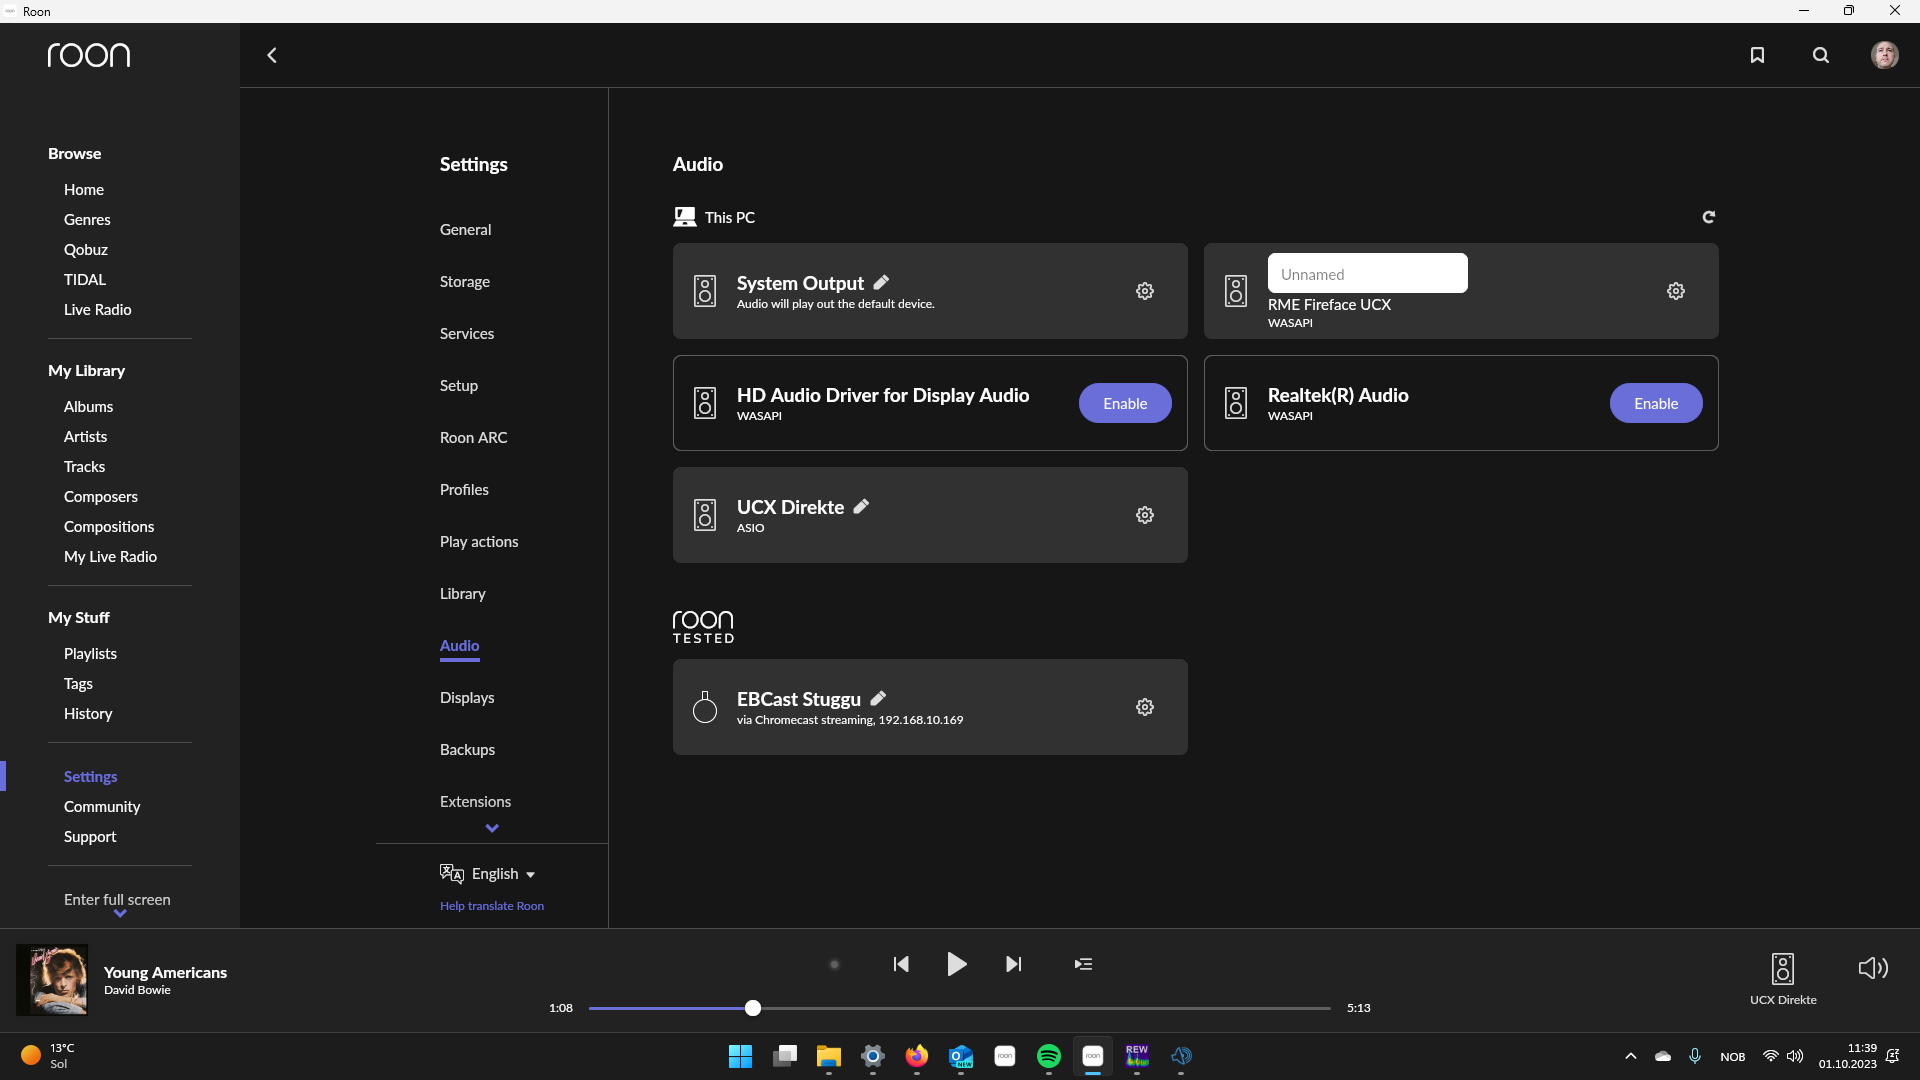Select the Audio settings tab
Screen dimensions: 1920x1080
[x=460, y=646]
